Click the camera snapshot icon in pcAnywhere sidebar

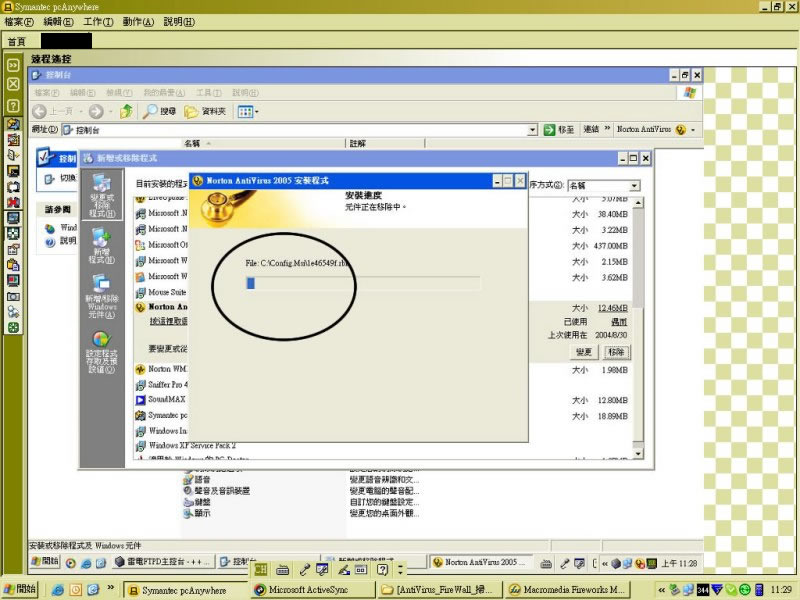point(13,296)
